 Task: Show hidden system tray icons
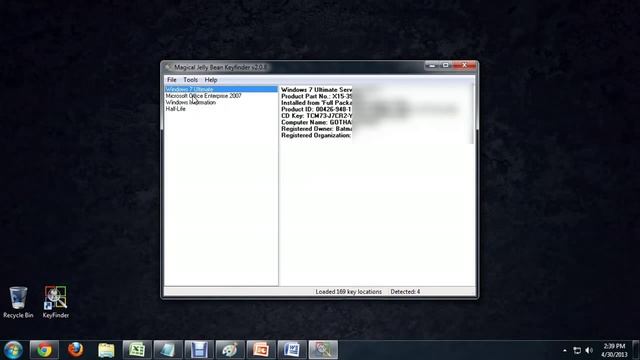coord(565,351)
